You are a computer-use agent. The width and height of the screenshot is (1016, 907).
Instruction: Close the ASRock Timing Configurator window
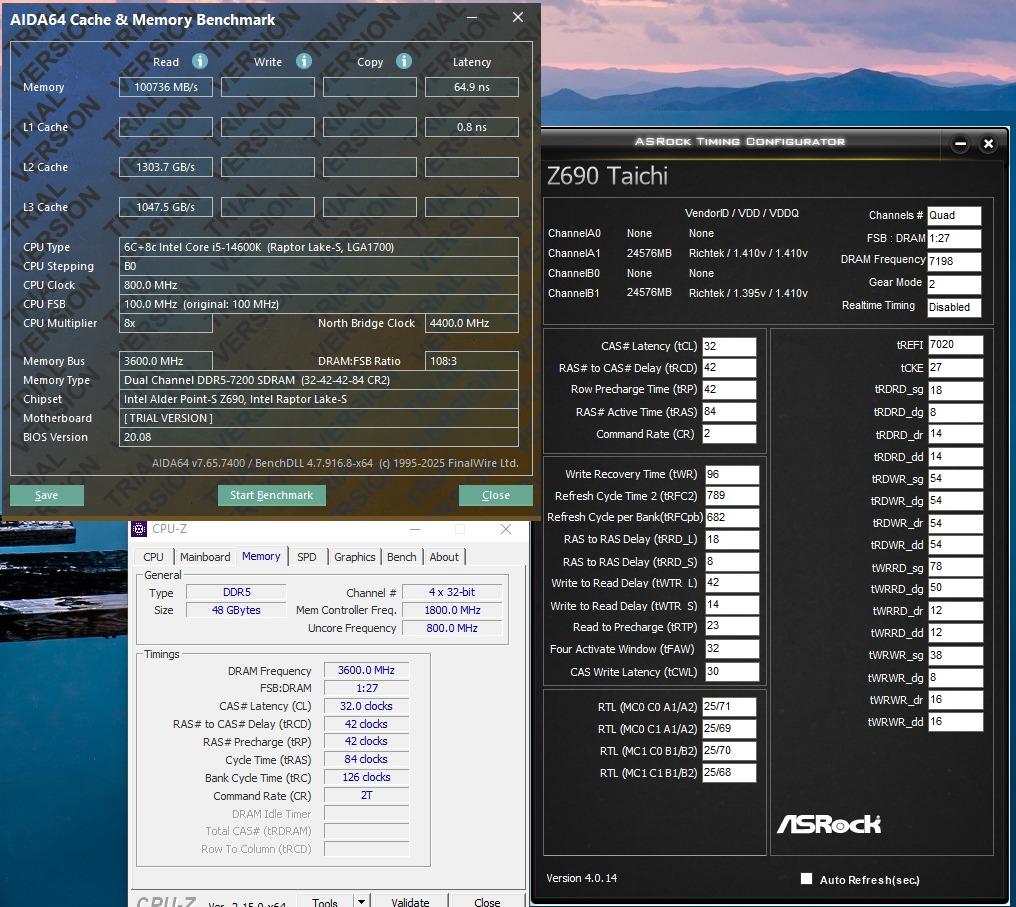tap(988, 144)
